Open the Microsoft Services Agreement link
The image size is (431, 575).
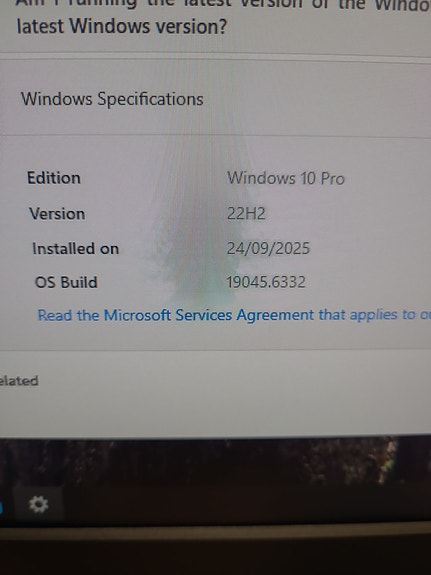(234, 315)
